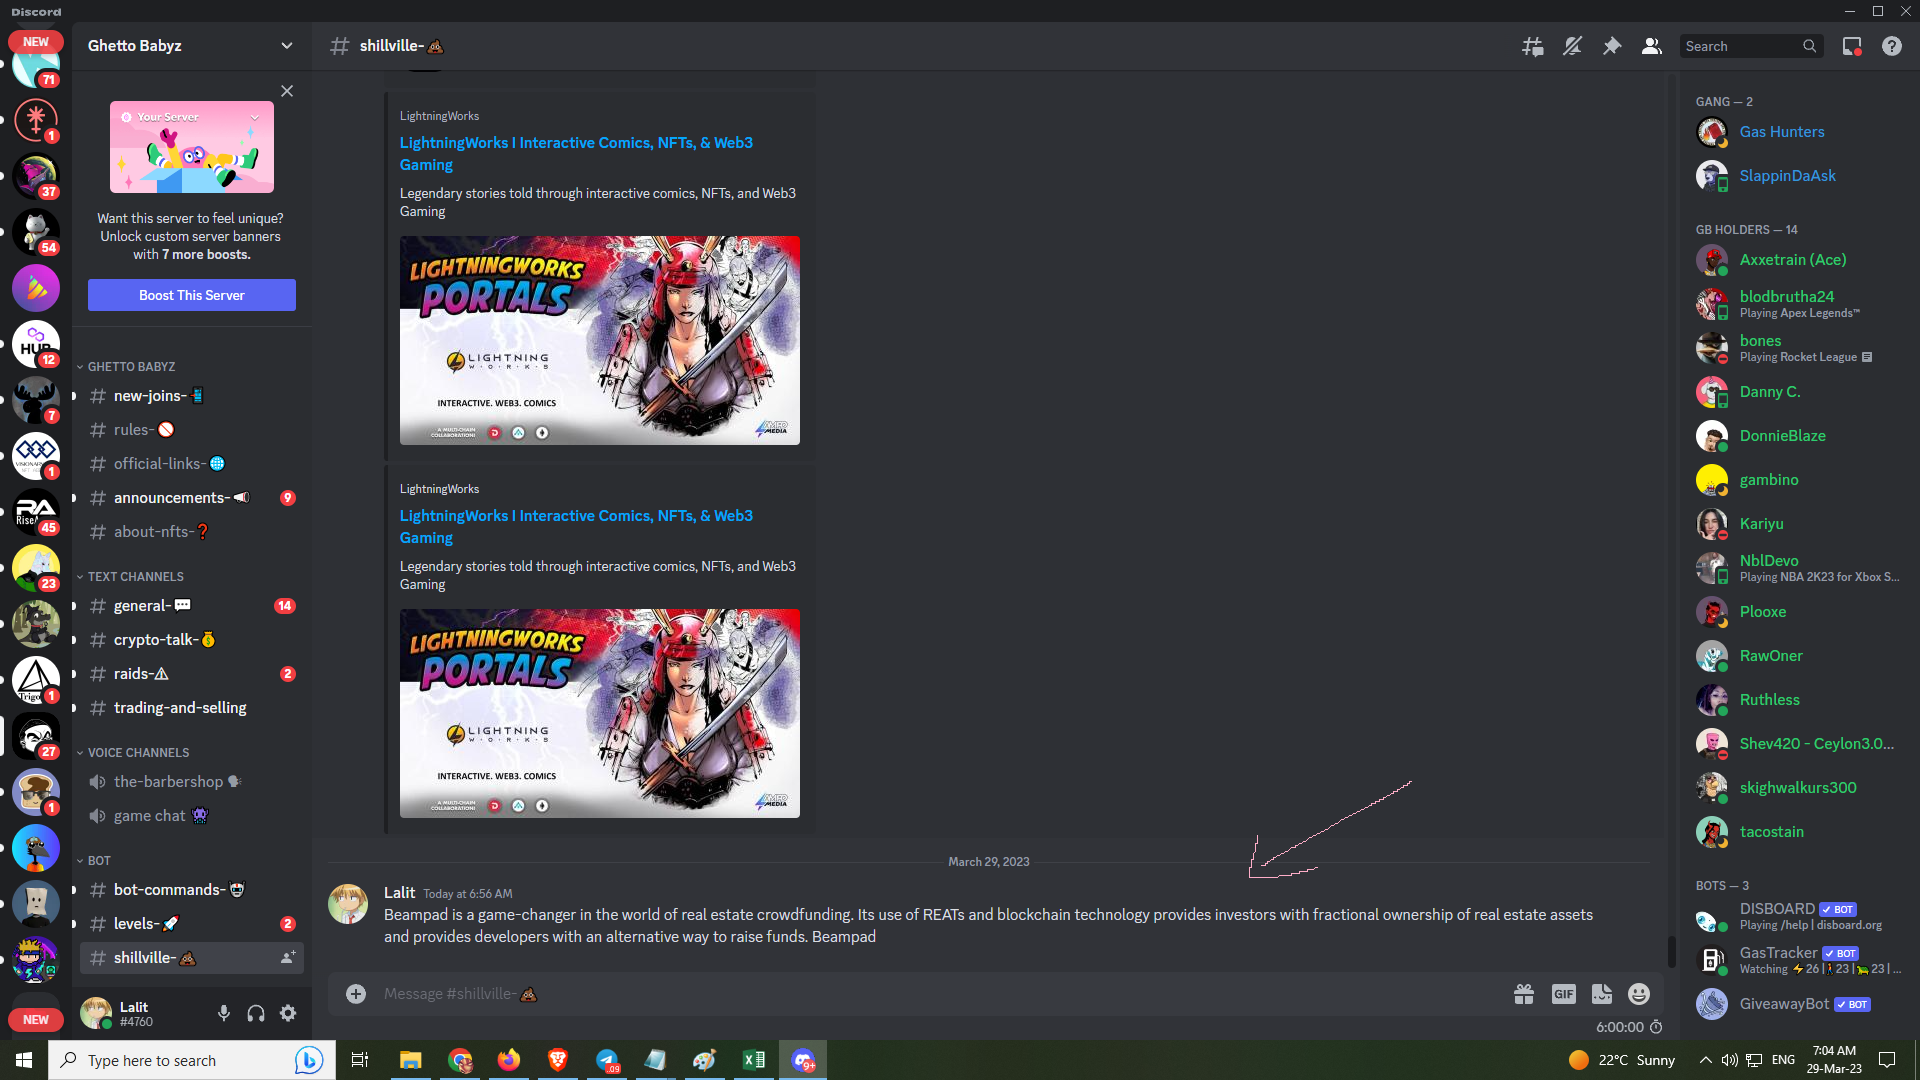The width and height of the screenshot is (1920, 1080).
Task: Open Excel from taskbar
Action: pyautogui.click(x=754, y=1060)
